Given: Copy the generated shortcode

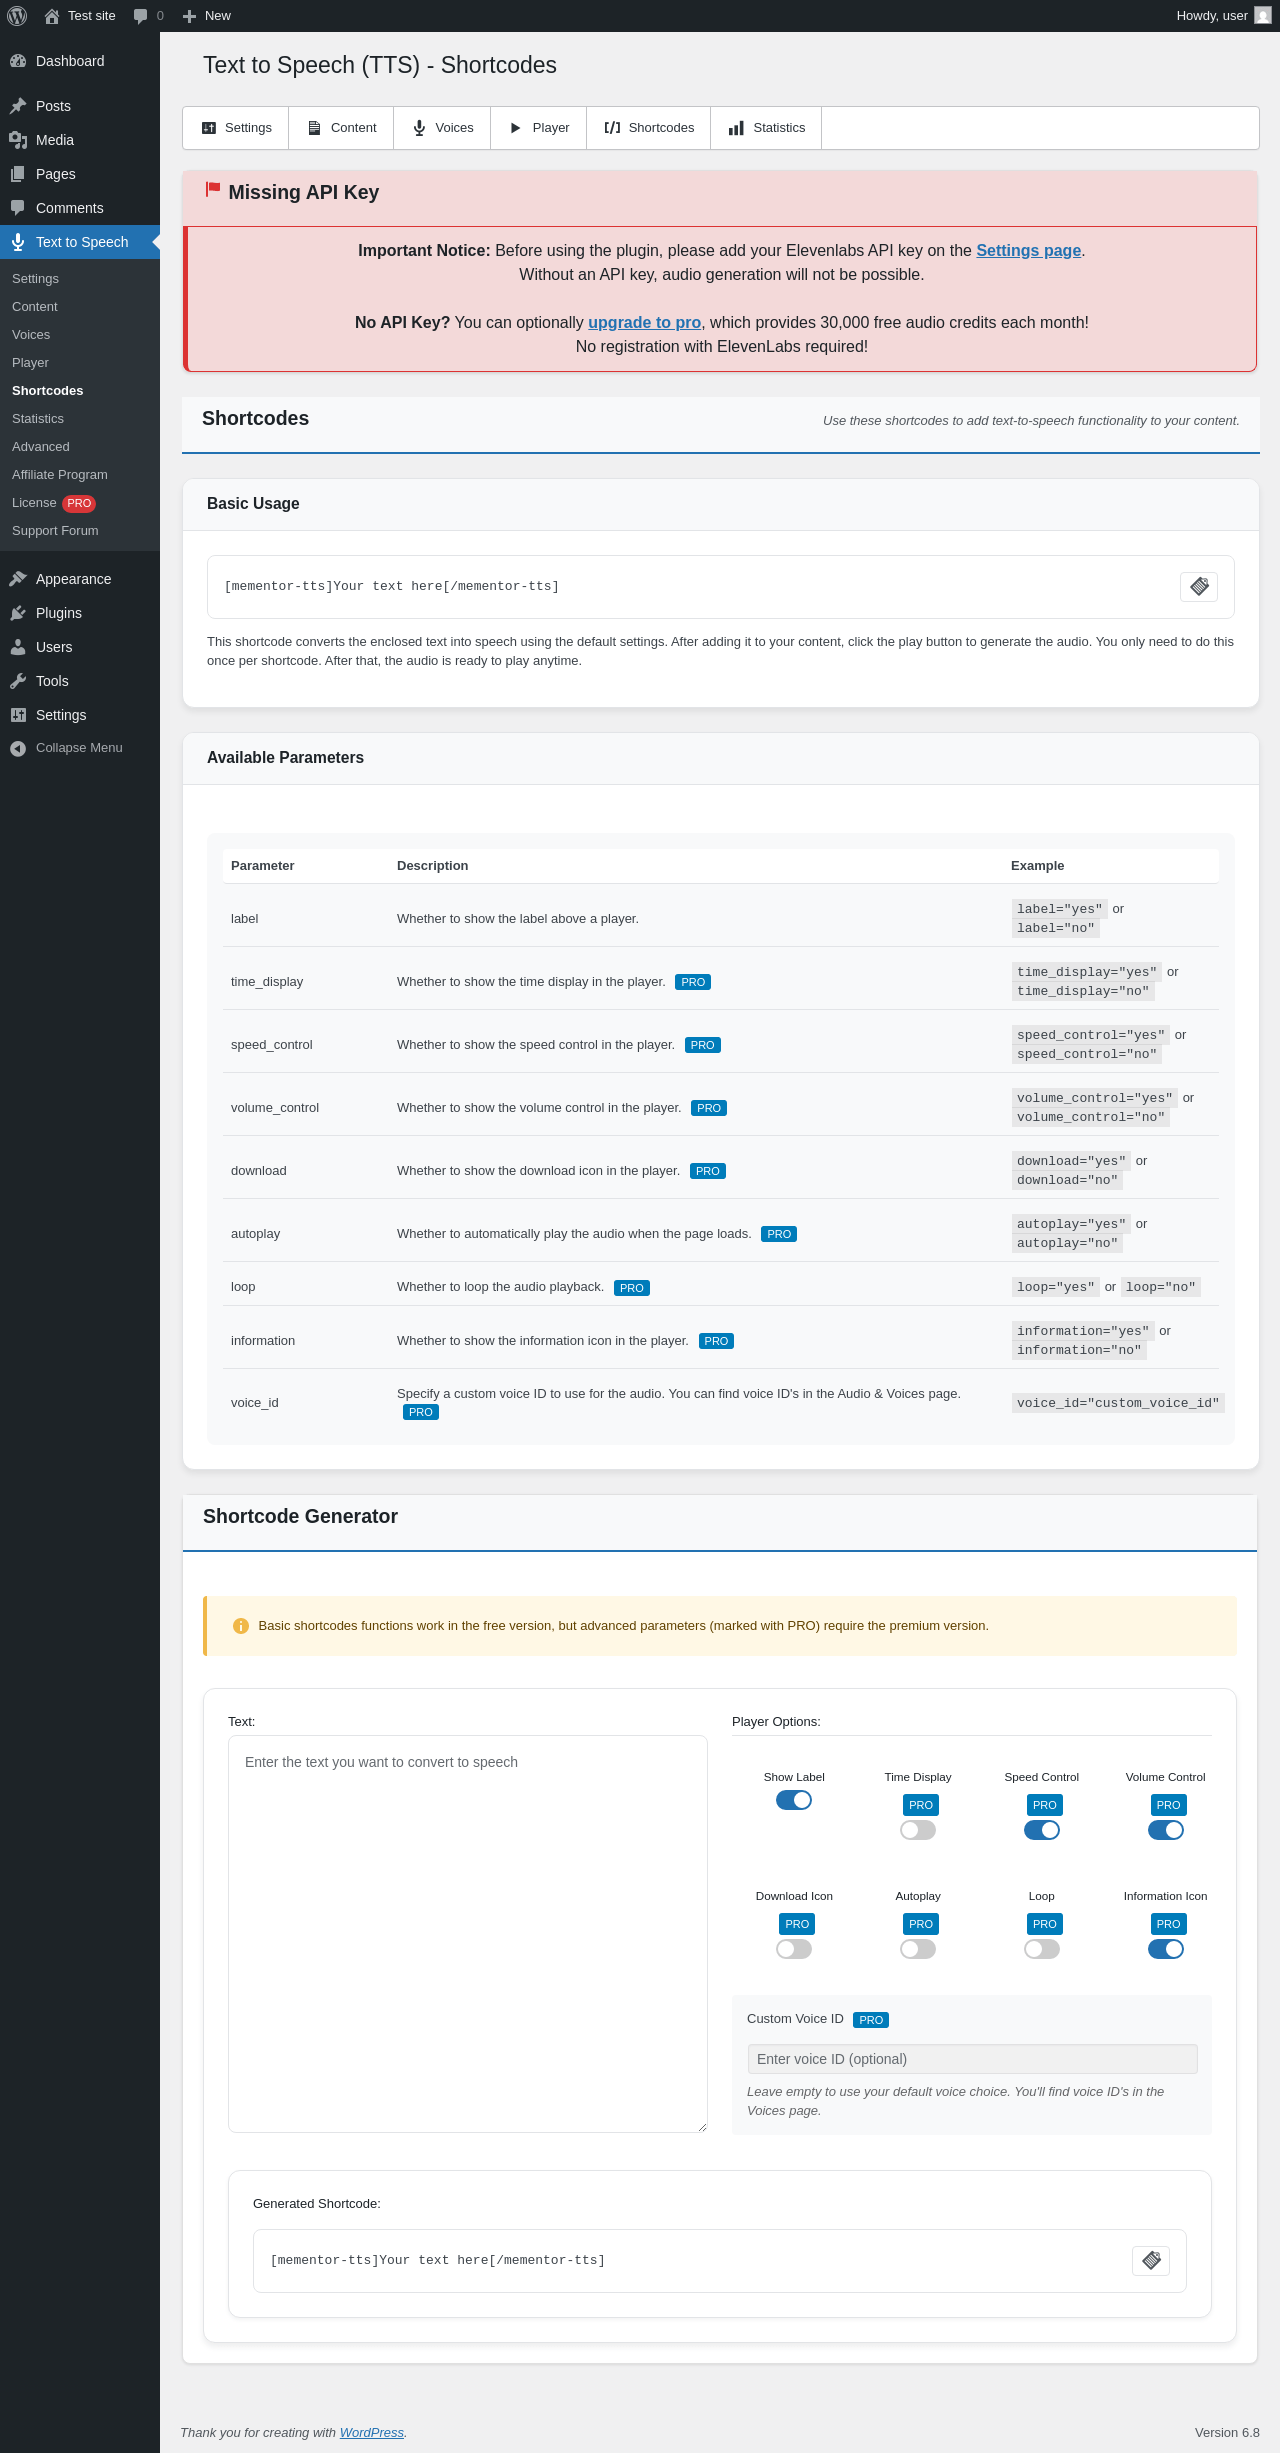Looking at the screenshot, I should (x=1151, y=2261).
